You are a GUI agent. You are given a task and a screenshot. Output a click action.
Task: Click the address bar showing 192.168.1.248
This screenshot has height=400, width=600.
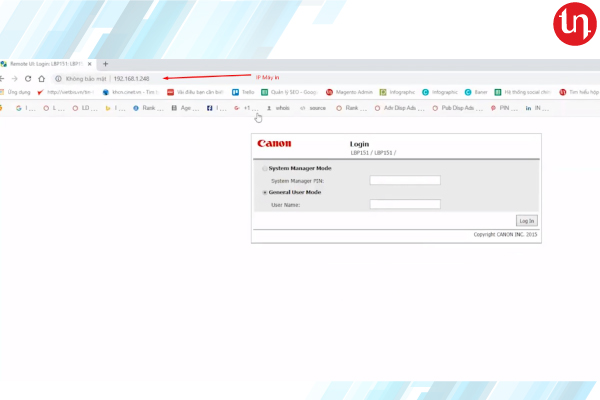click(x=131, y=78)
